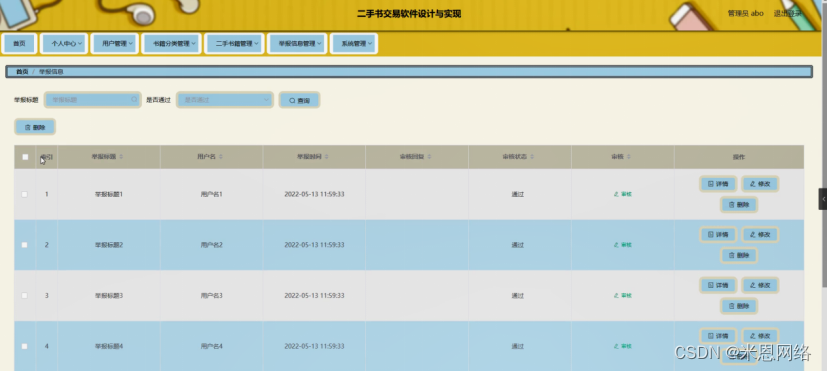Open the 是否通过 dropdown filter

225,100
